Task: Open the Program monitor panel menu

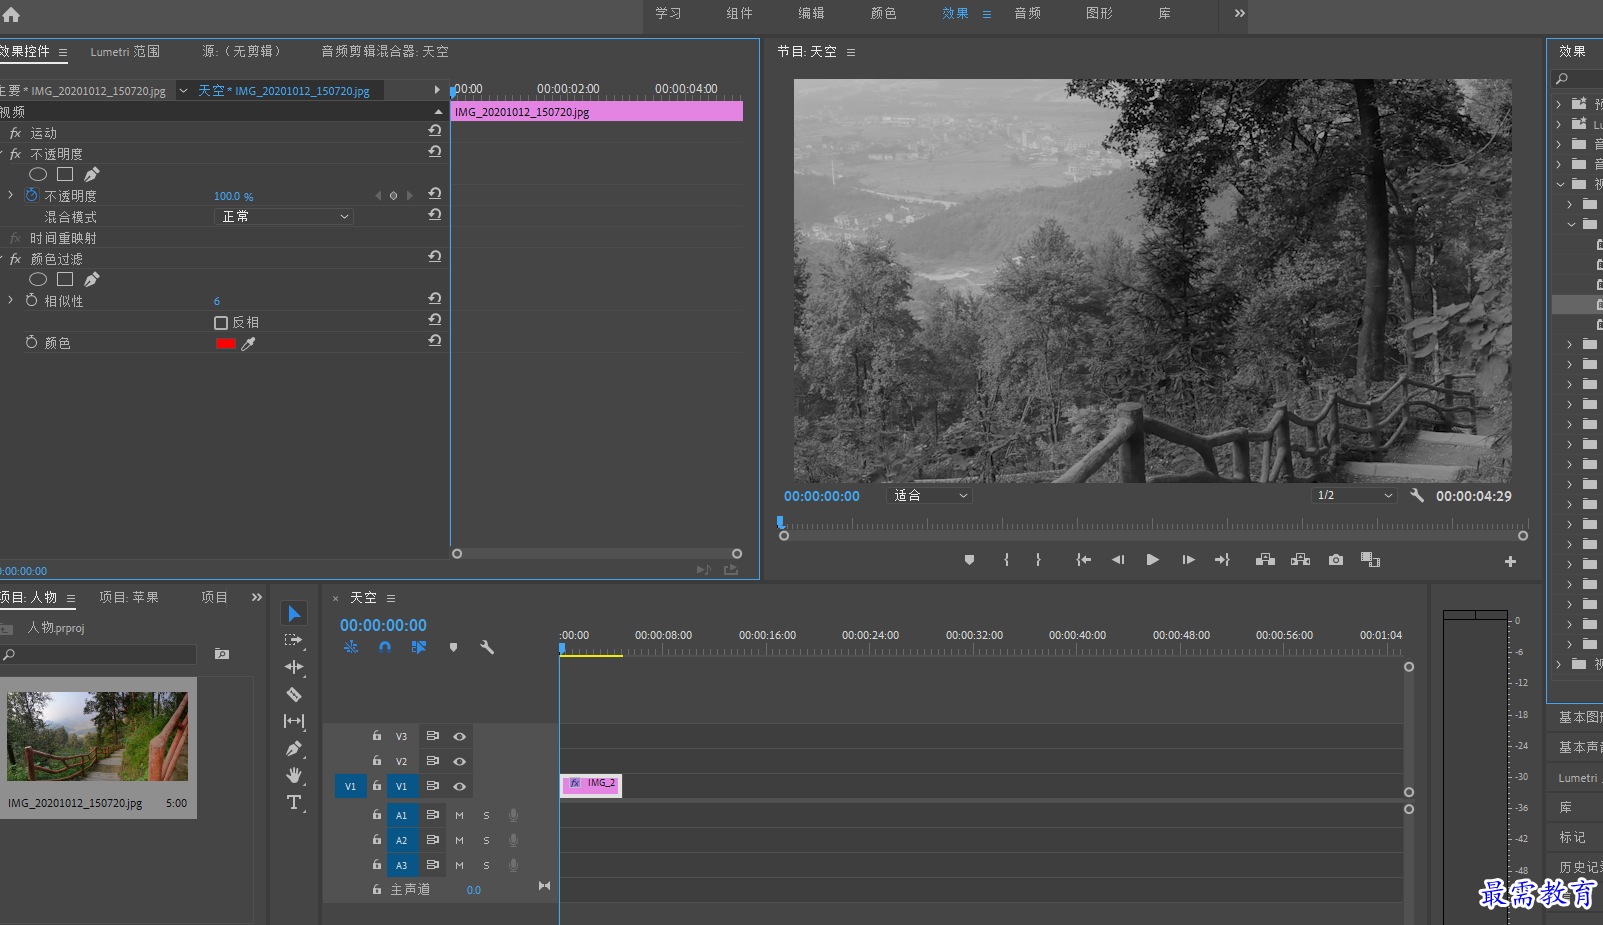Action: (x=851, y=52)
